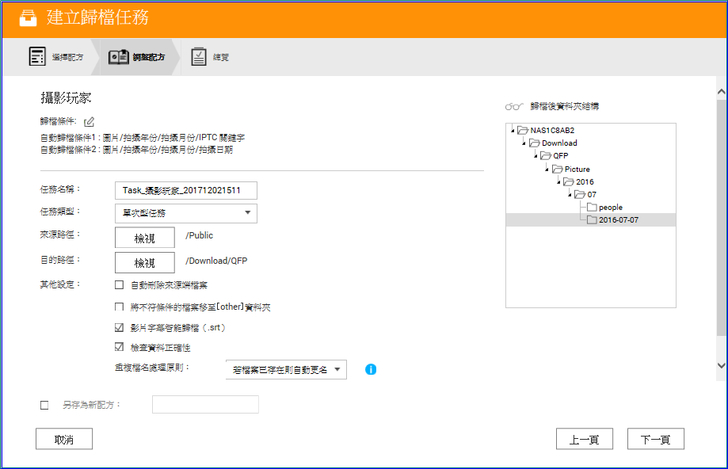
Task: Collapse the NAS1C8AB2 tree node arrow
Action: coord(513,130)
